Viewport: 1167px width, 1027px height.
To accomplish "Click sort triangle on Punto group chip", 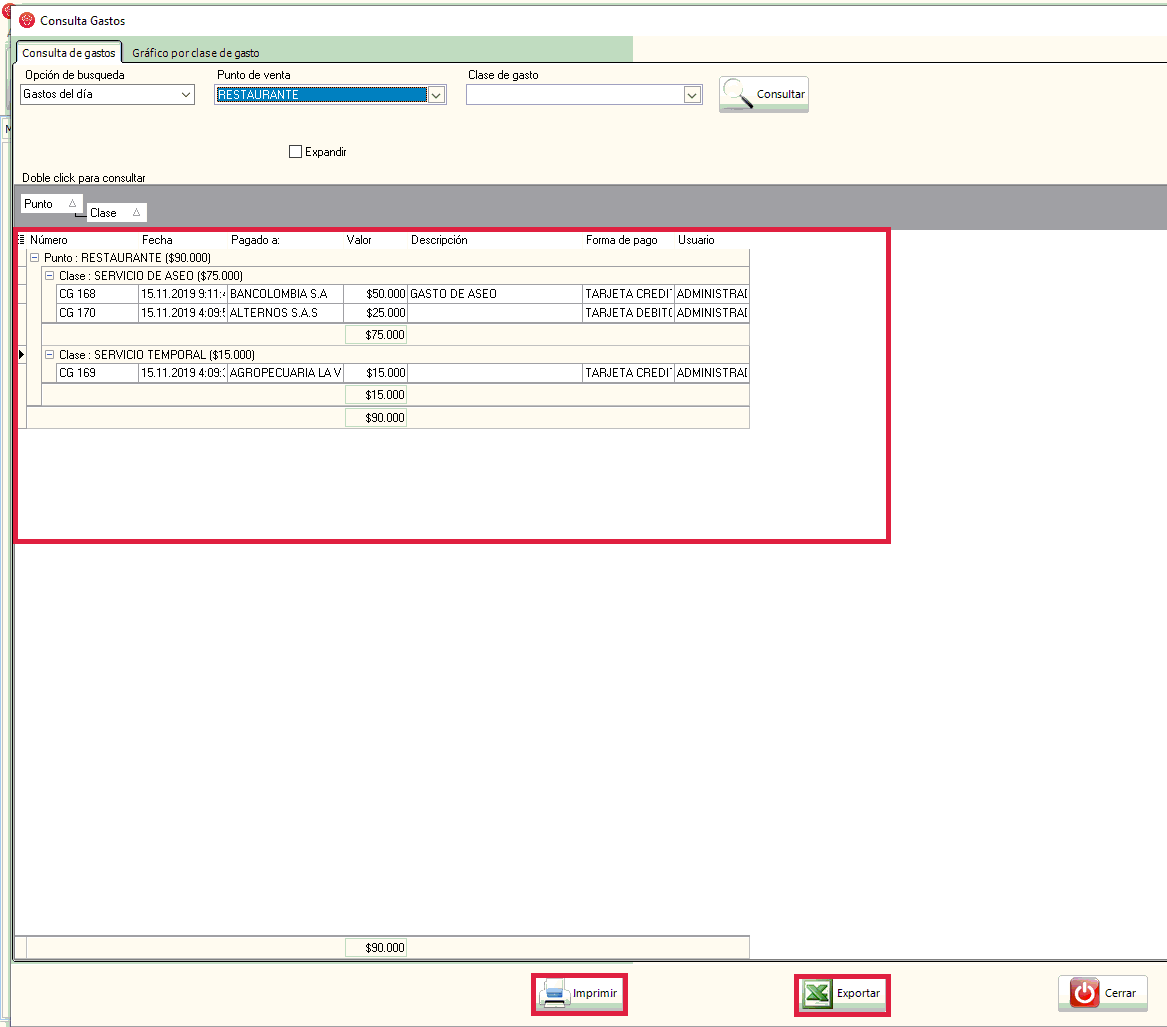I will pyautogui.click(x=72, y=203).
